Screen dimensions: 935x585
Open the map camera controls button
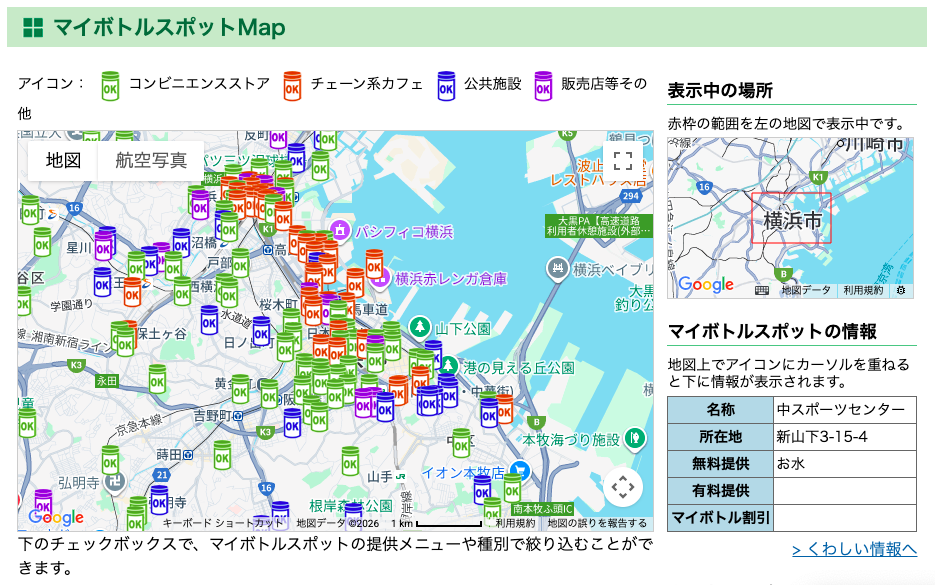point(623,488)
